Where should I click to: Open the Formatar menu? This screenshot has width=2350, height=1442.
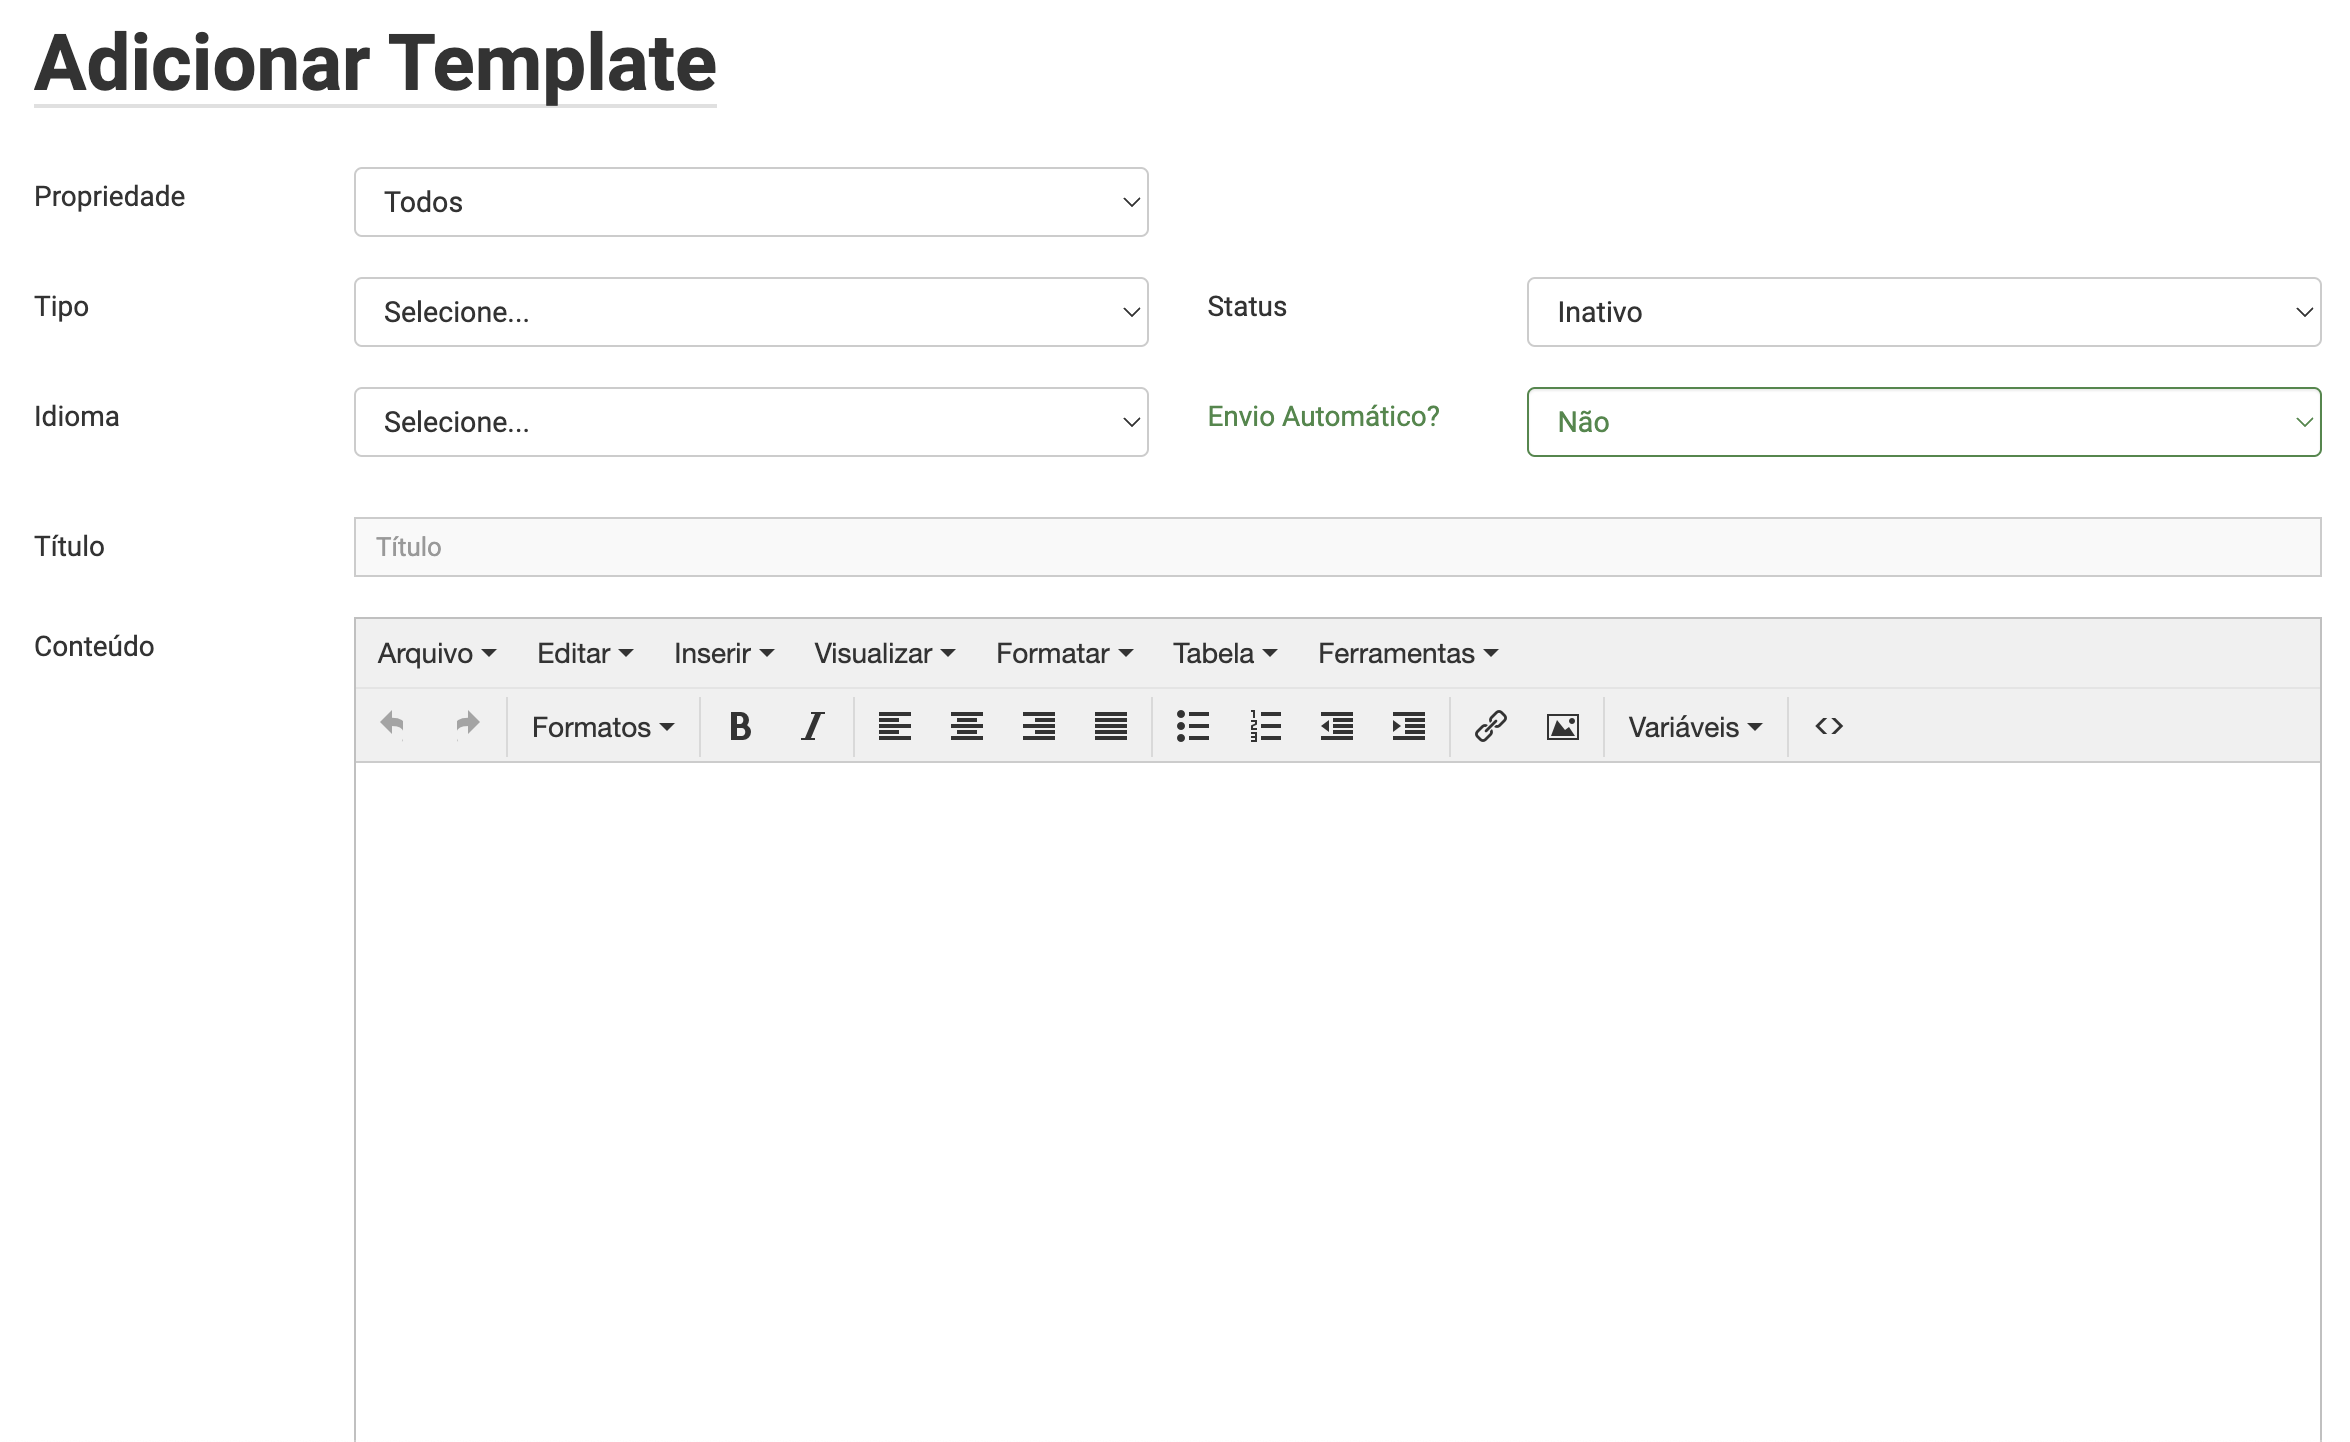1064,653
